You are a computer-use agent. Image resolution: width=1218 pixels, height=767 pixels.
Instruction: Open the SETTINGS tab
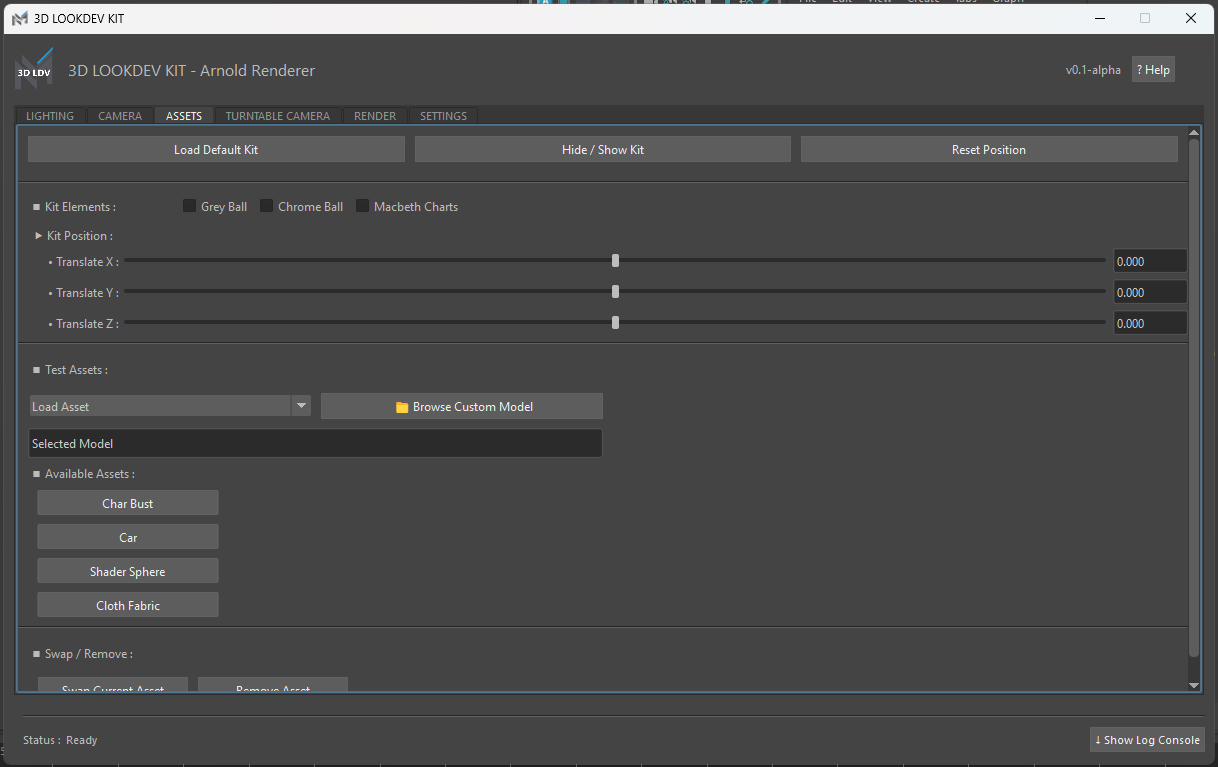443,116
